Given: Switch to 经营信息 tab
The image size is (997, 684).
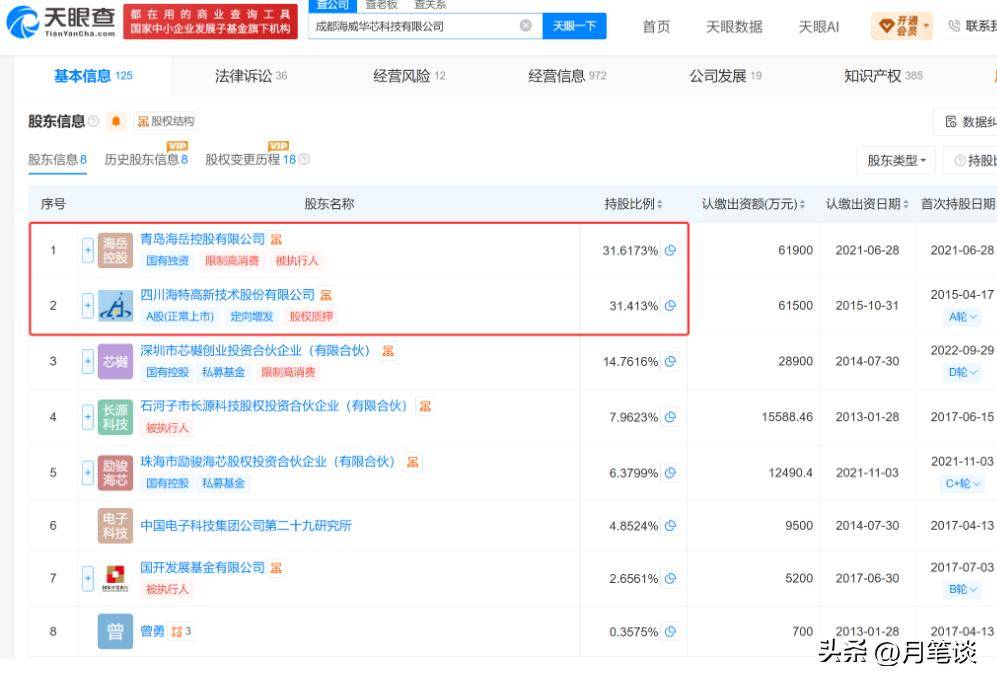Looking at the screenshot, I should (x=567, y=76).
